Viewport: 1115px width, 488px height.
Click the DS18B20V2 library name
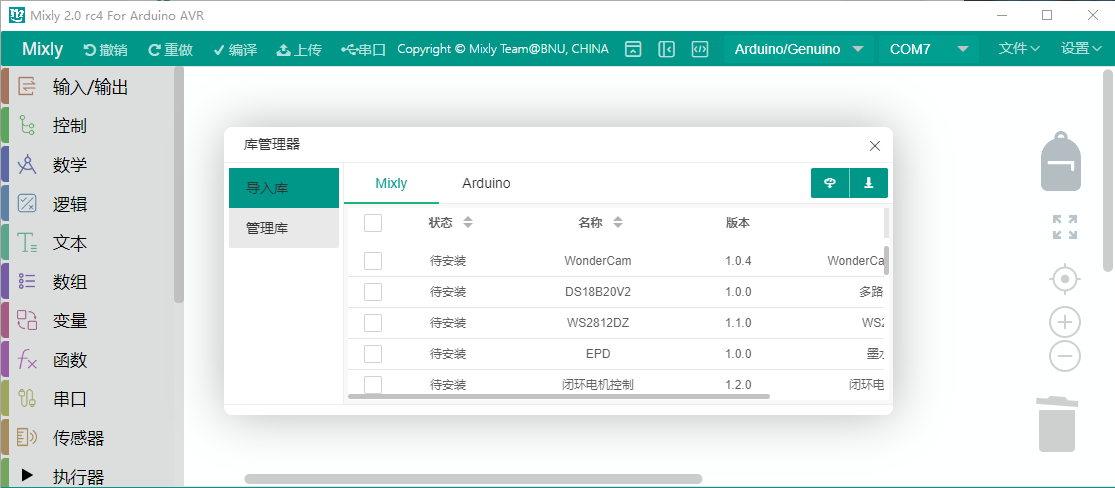coord(597,292)
